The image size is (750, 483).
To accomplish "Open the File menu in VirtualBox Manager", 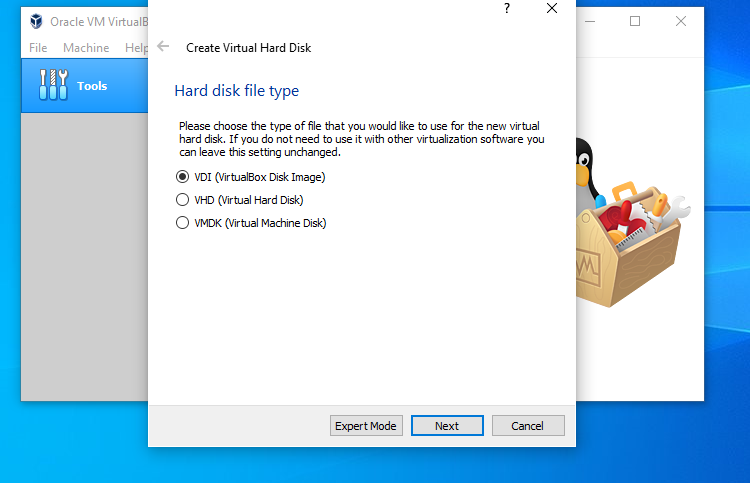I will [38, 48].
